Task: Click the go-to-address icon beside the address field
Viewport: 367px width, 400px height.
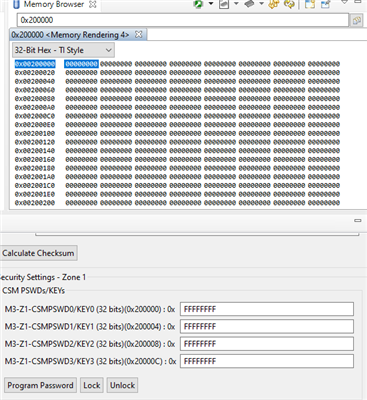Action: coord(357,21)
